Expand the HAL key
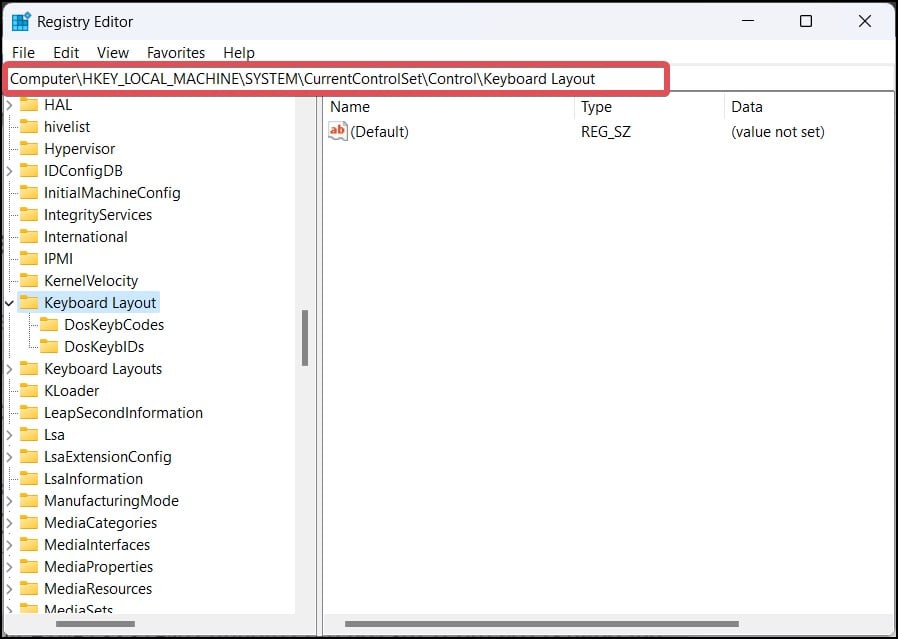898x639 pixels. coord(9,105)
